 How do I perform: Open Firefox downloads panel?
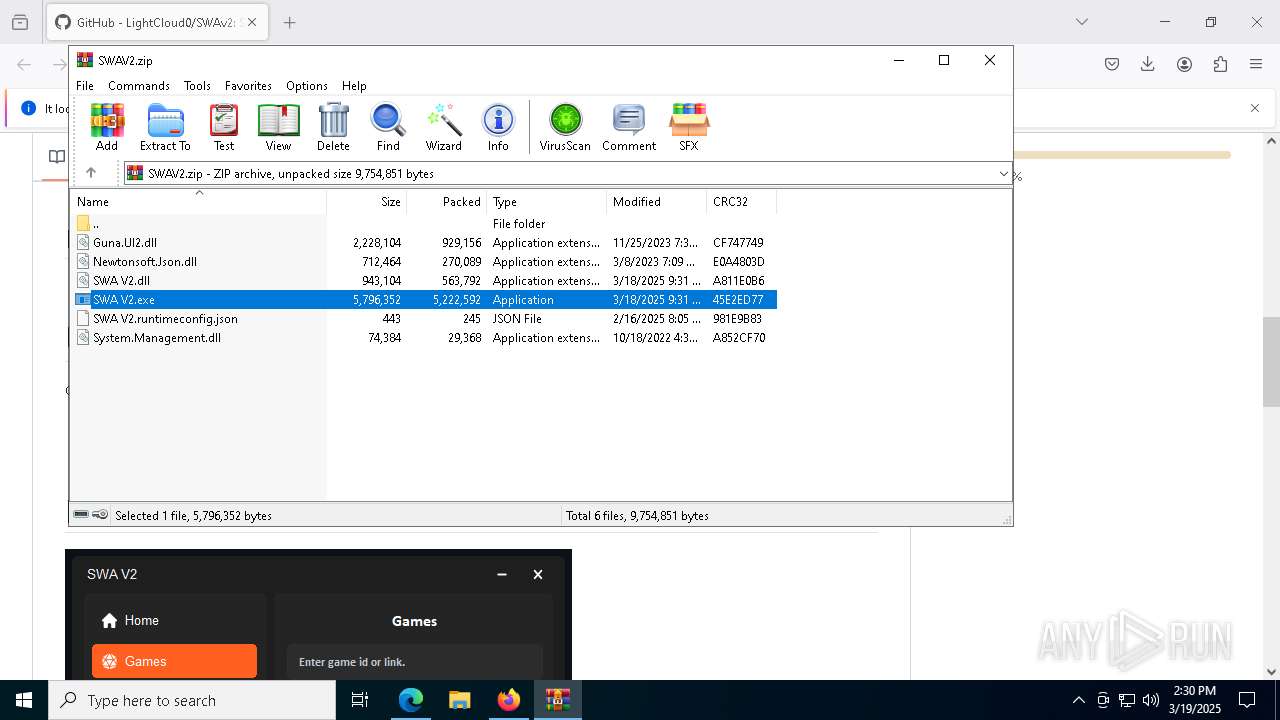pyautogui.click(x=1148, y=64)
